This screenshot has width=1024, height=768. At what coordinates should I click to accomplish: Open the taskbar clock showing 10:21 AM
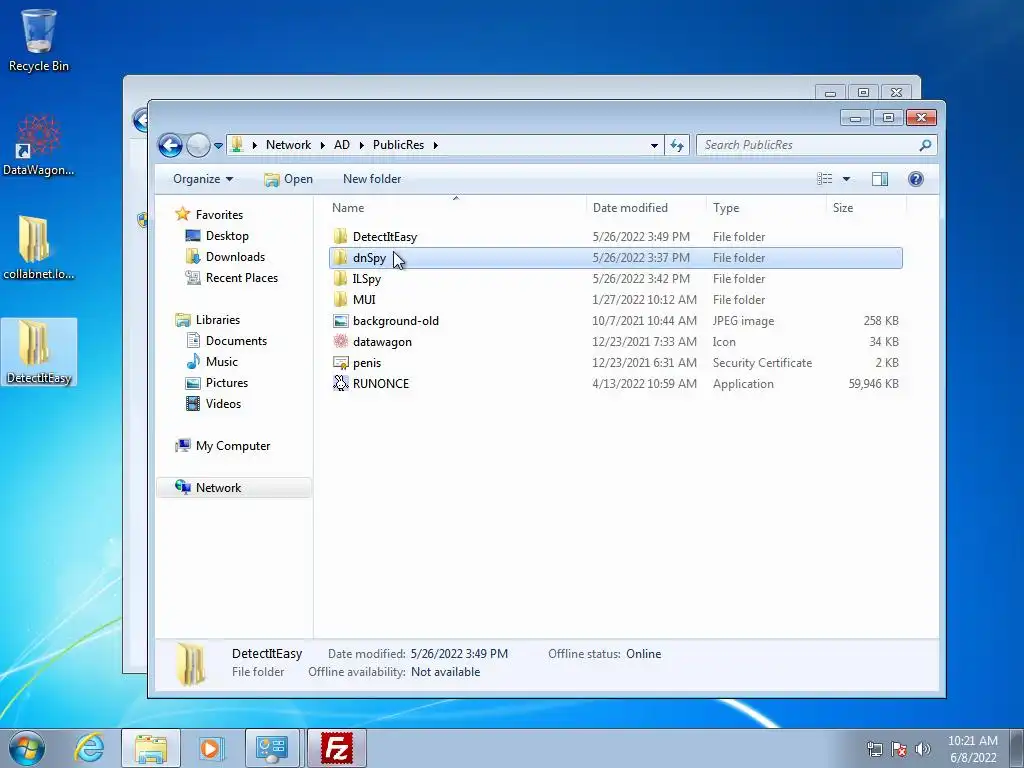[973, 749]
